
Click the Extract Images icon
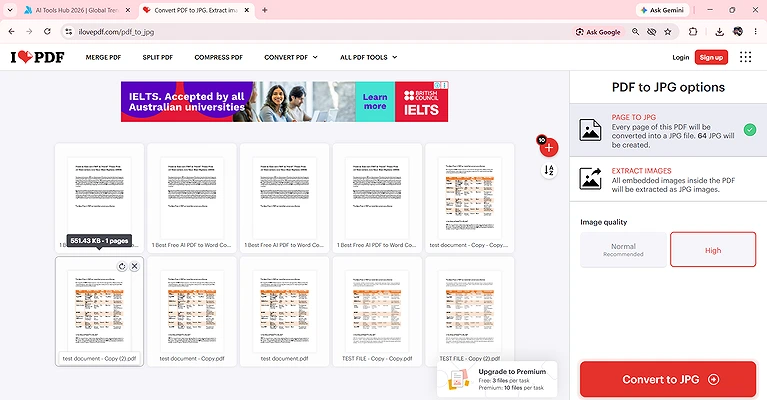[590, 178]
